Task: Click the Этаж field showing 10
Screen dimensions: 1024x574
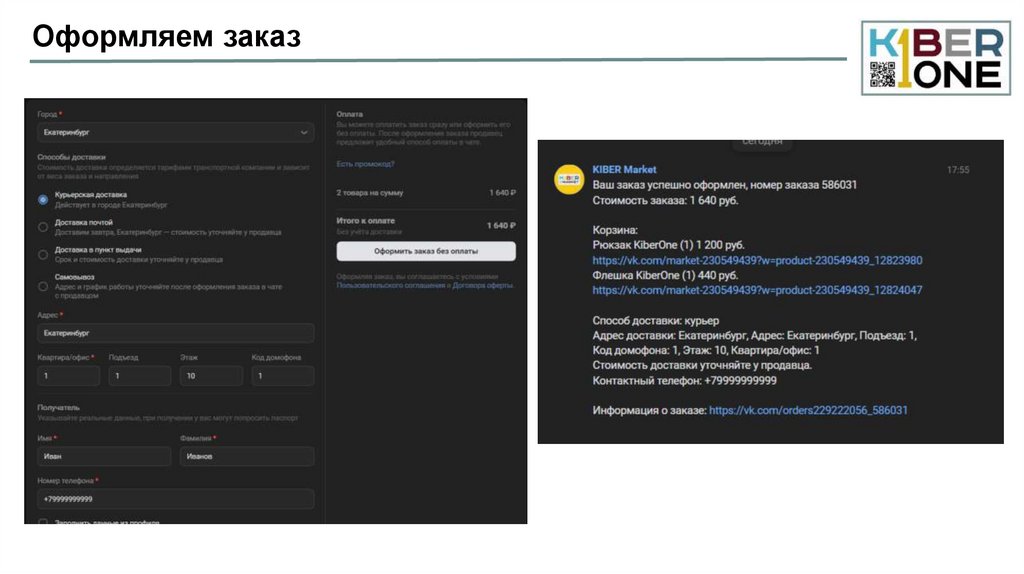Action: pyautogui.click(x=212, y=375)
